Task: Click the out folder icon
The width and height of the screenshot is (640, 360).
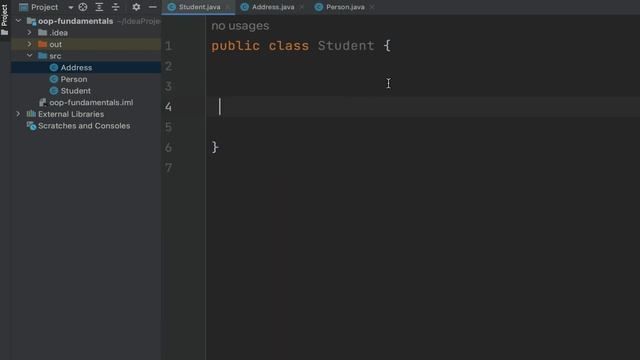Action: [42, 44]
